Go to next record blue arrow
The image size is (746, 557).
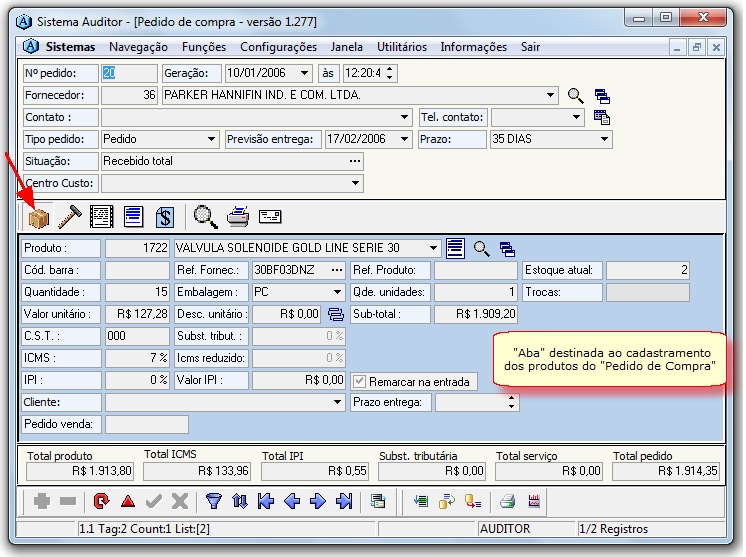tap(317, 501)
